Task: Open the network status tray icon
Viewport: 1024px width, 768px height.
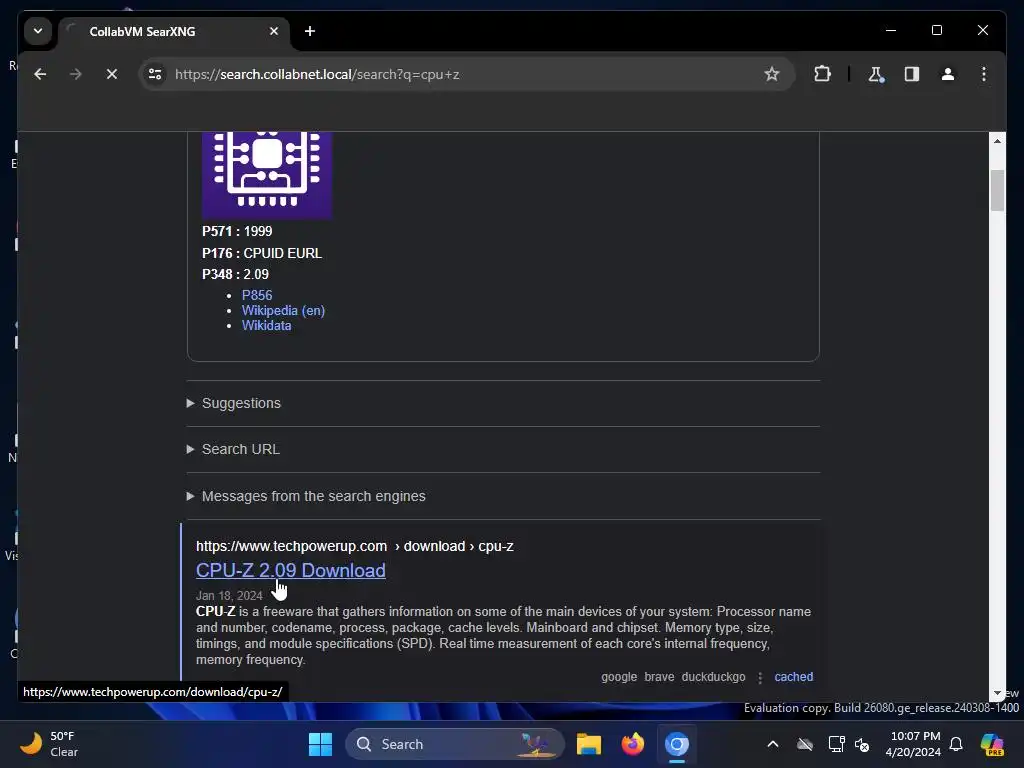Action: click(836, 744)
